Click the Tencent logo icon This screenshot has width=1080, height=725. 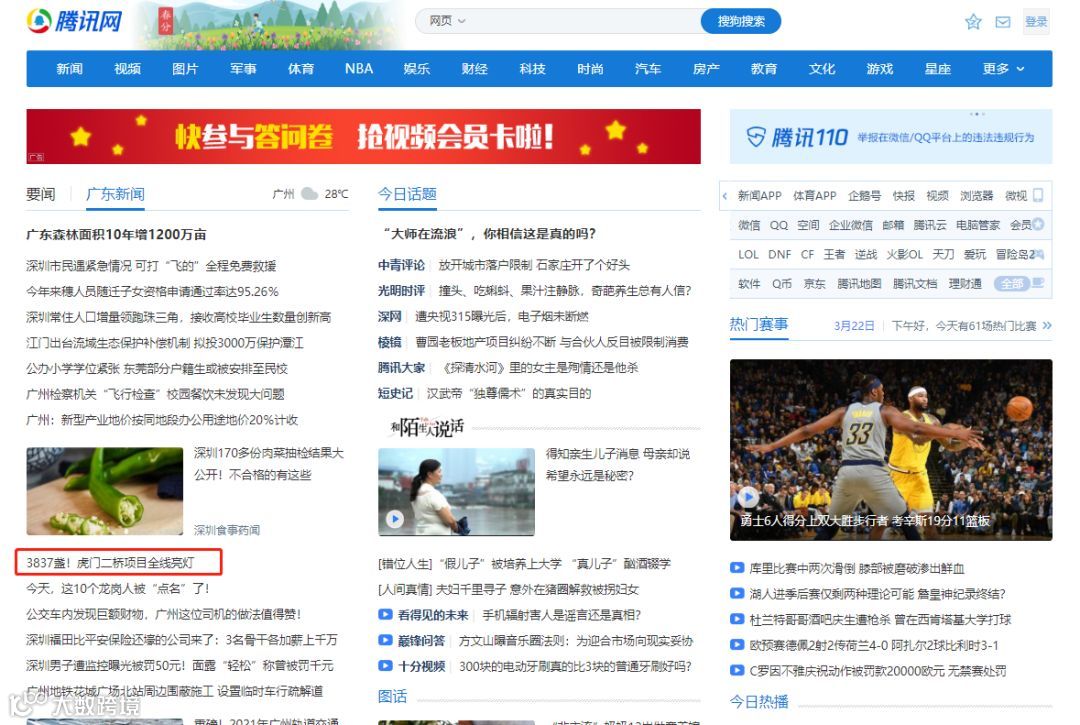[x=39, y=21]
